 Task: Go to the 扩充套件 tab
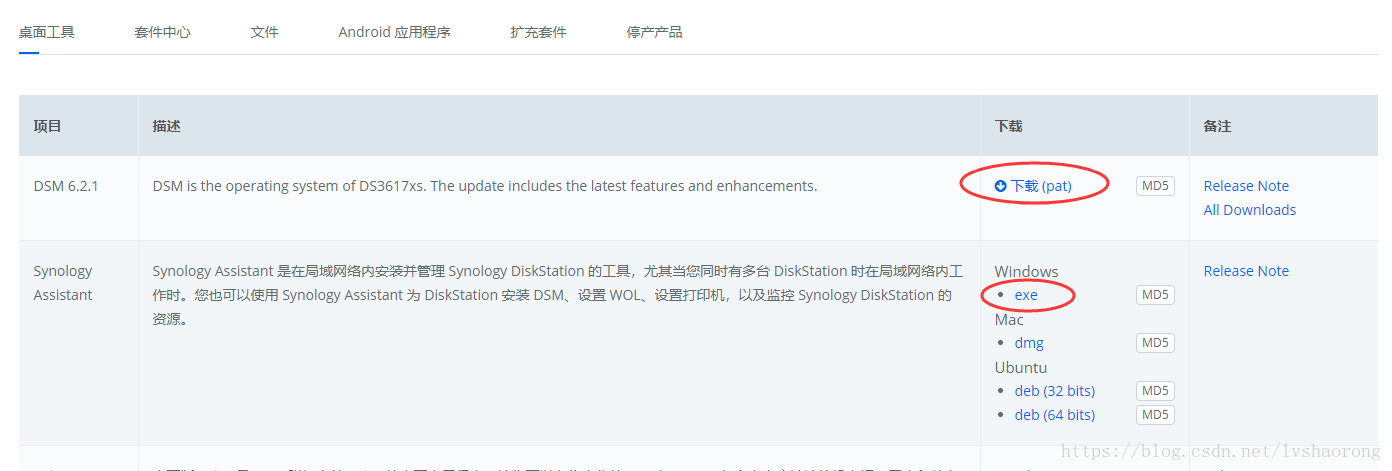click(538, 32)
